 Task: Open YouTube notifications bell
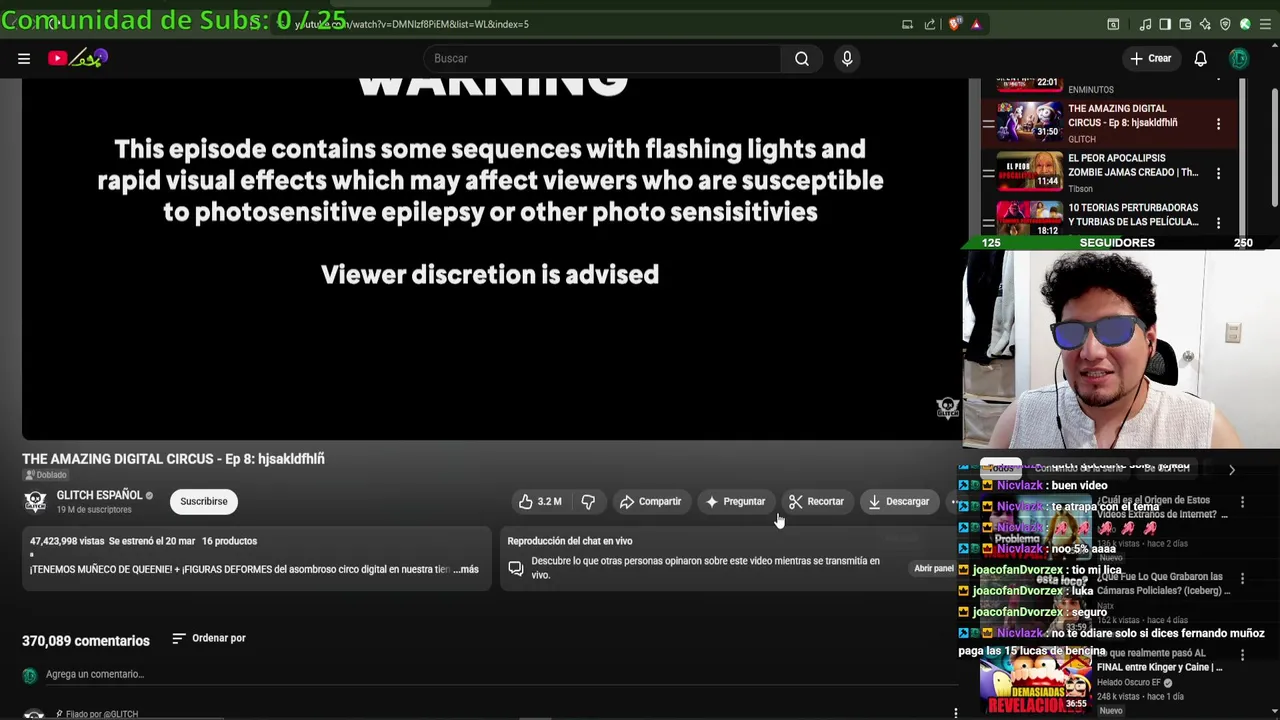(x=1200, y=59)
